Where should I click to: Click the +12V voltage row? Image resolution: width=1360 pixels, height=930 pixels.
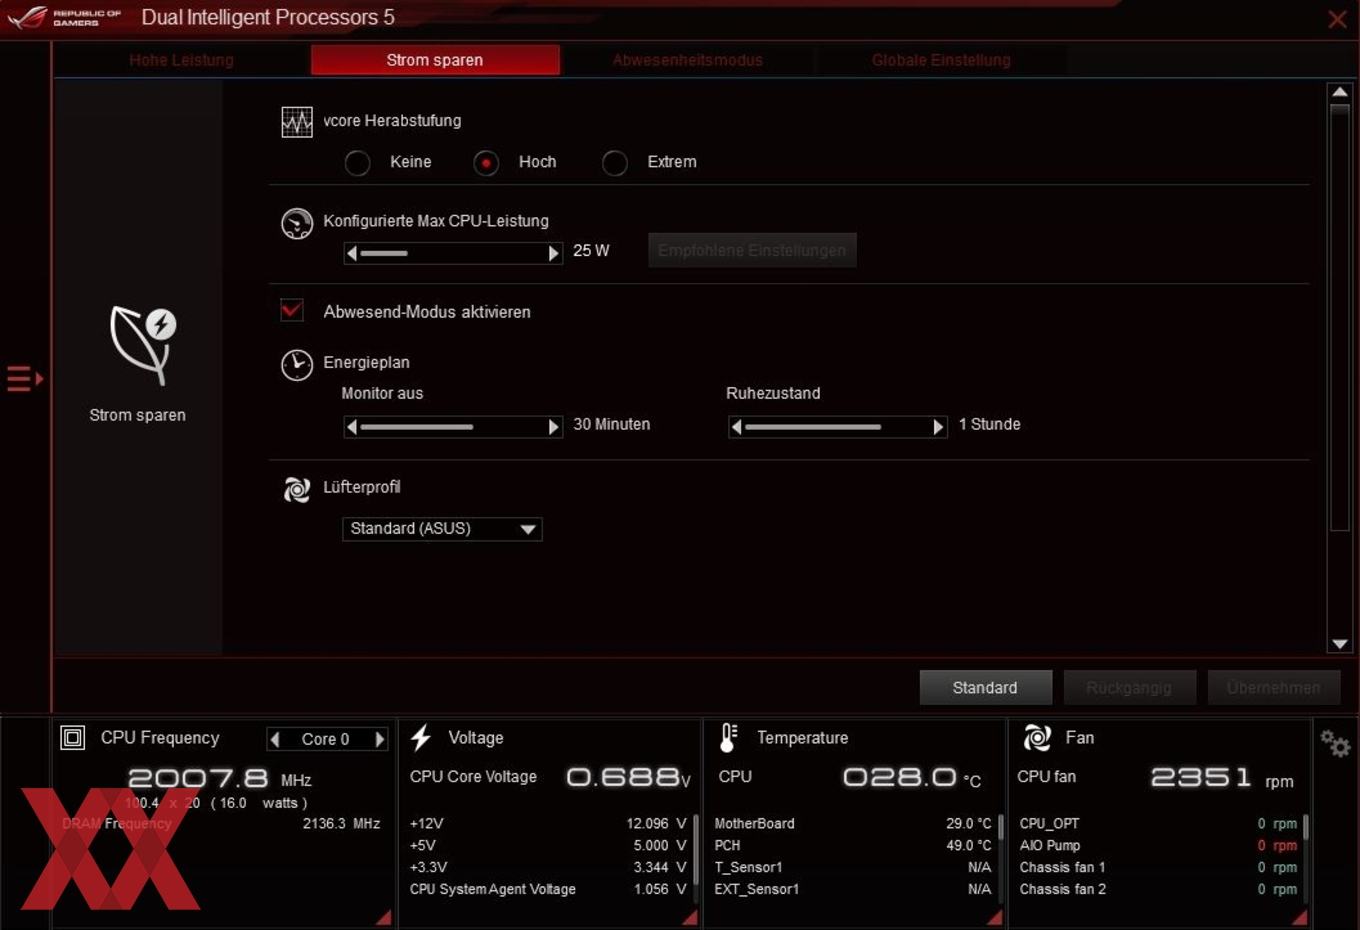click(x=548, y=824)
